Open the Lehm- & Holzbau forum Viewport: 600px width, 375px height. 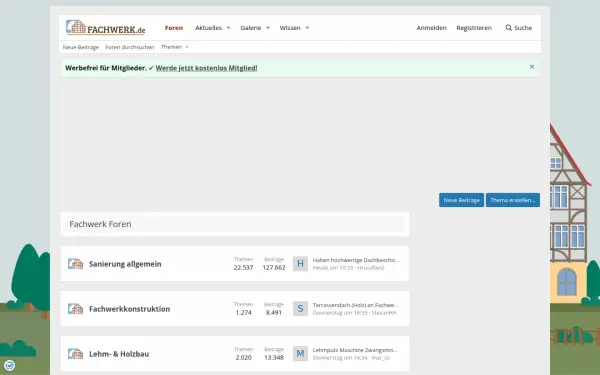[x=119, y=354]
